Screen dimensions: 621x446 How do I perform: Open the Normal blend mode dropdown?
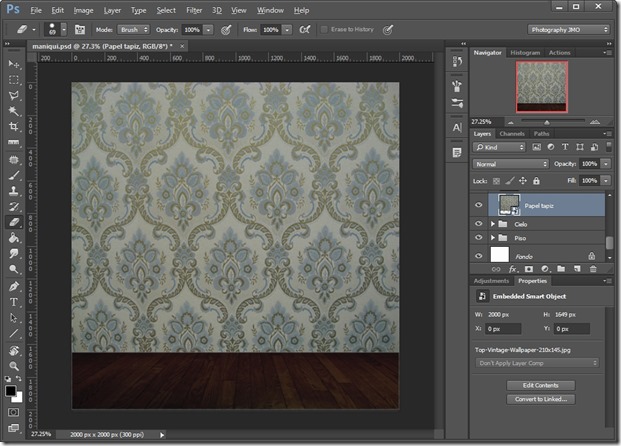tap(511, 164)
